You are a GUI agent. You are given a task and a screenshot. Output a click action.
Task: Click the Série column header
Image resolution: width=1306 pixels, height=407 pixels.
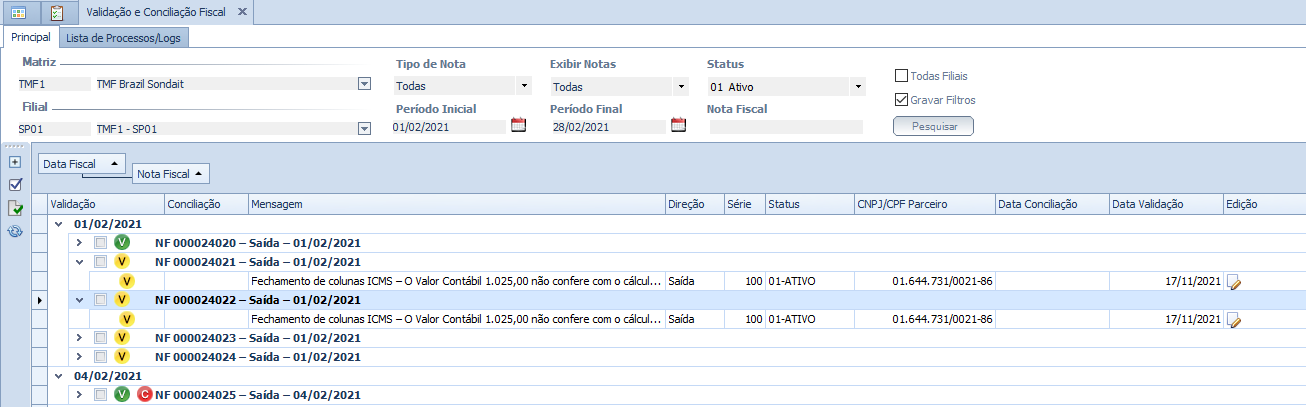[x=745, y=204]
